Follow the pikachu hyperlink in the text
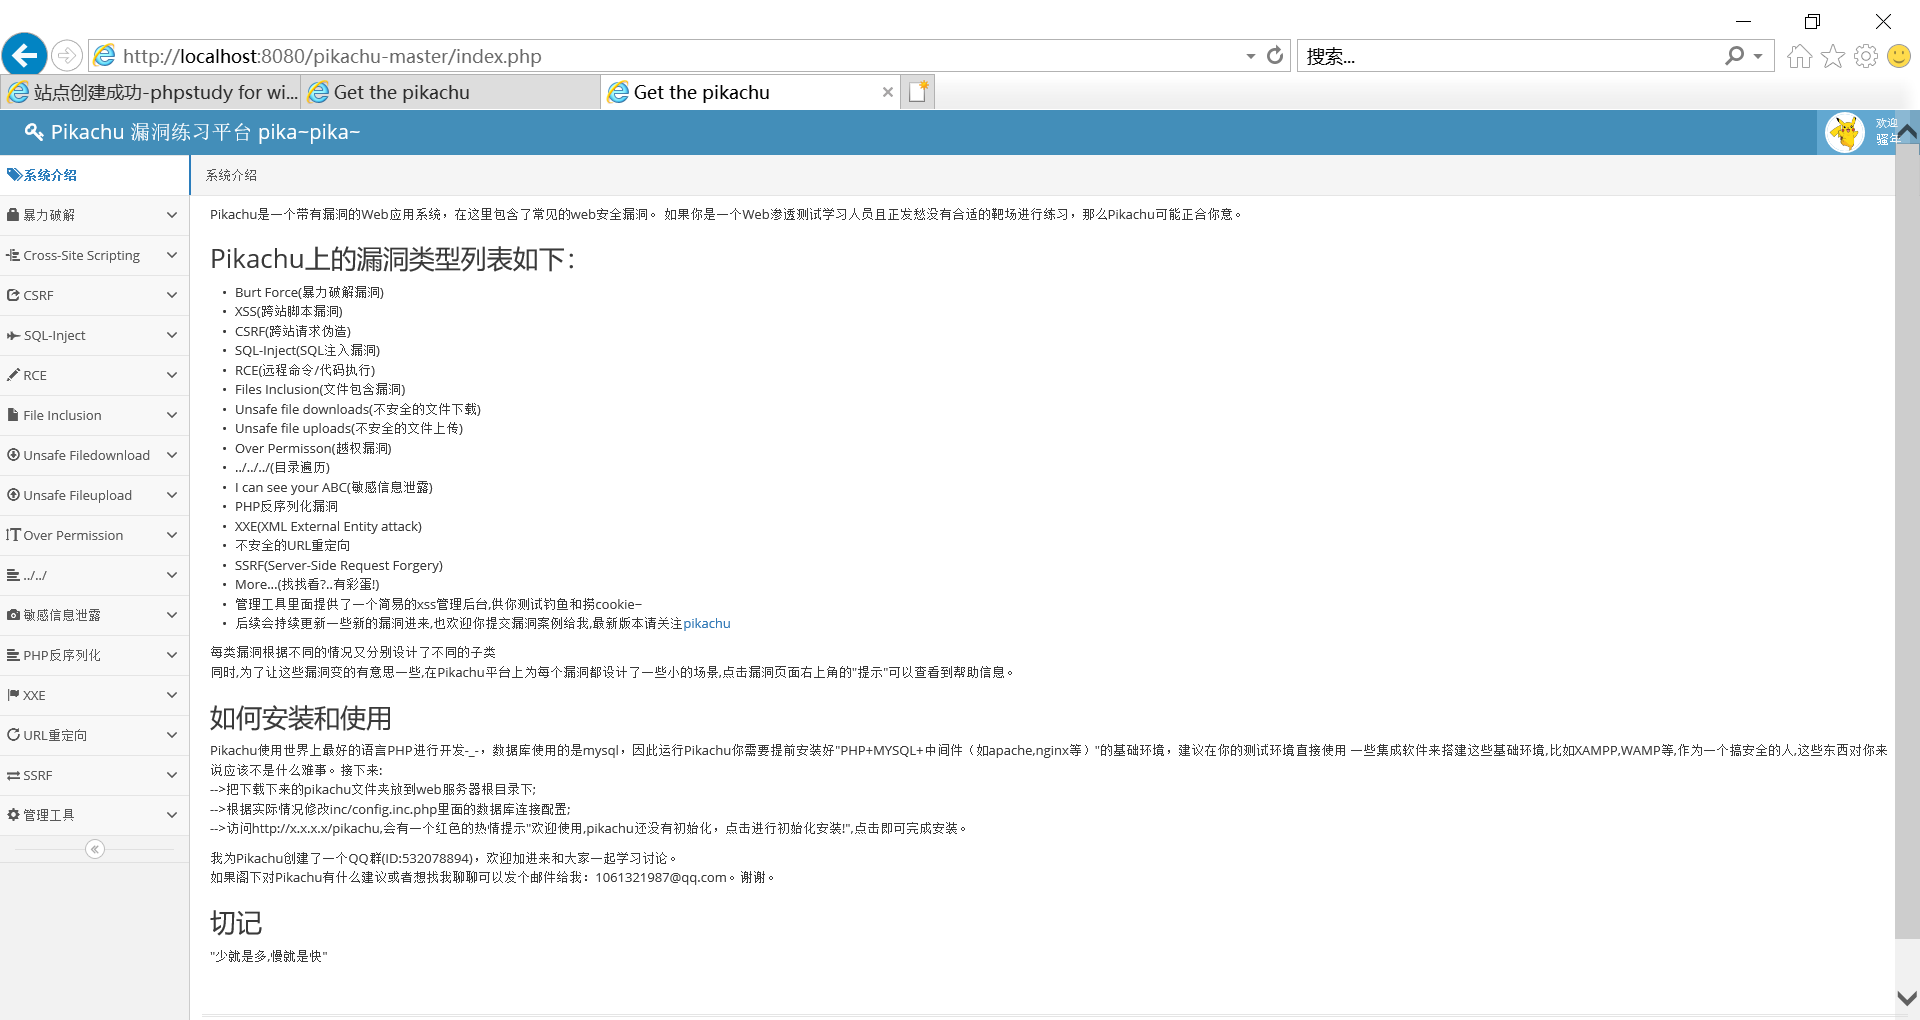This screenshot has width=1920, height=1020. coord(706,623)
